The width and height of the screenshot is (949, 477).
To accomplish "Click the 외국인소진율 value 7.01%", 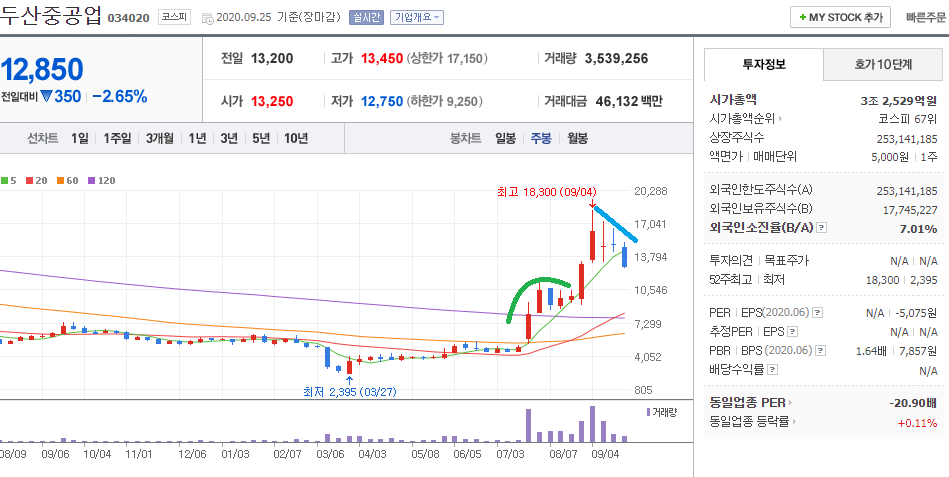I will (x=919, y=229).
